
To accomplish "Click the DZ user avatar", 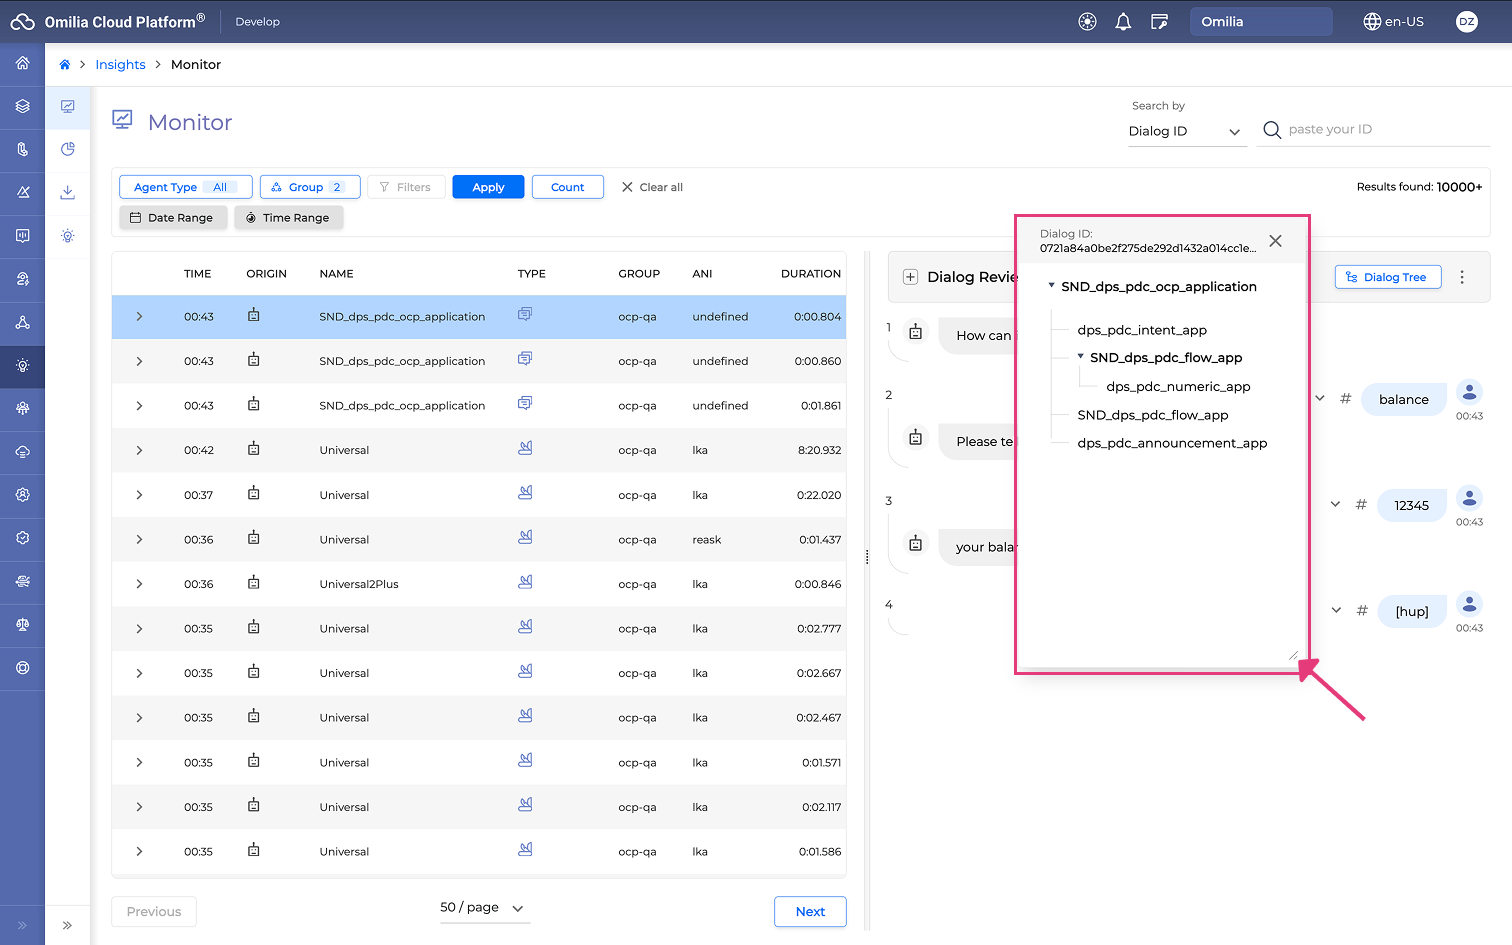I will 1466,22.
